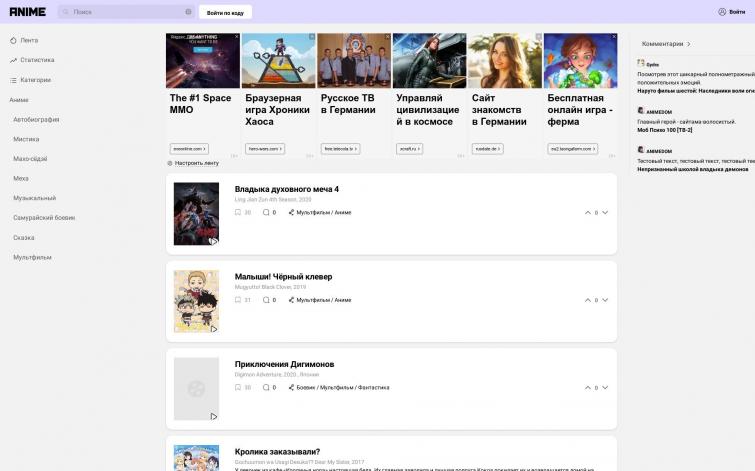
Task: Click the Браузерная игра Хроники Хаоса ad
Action: [278, 94]
